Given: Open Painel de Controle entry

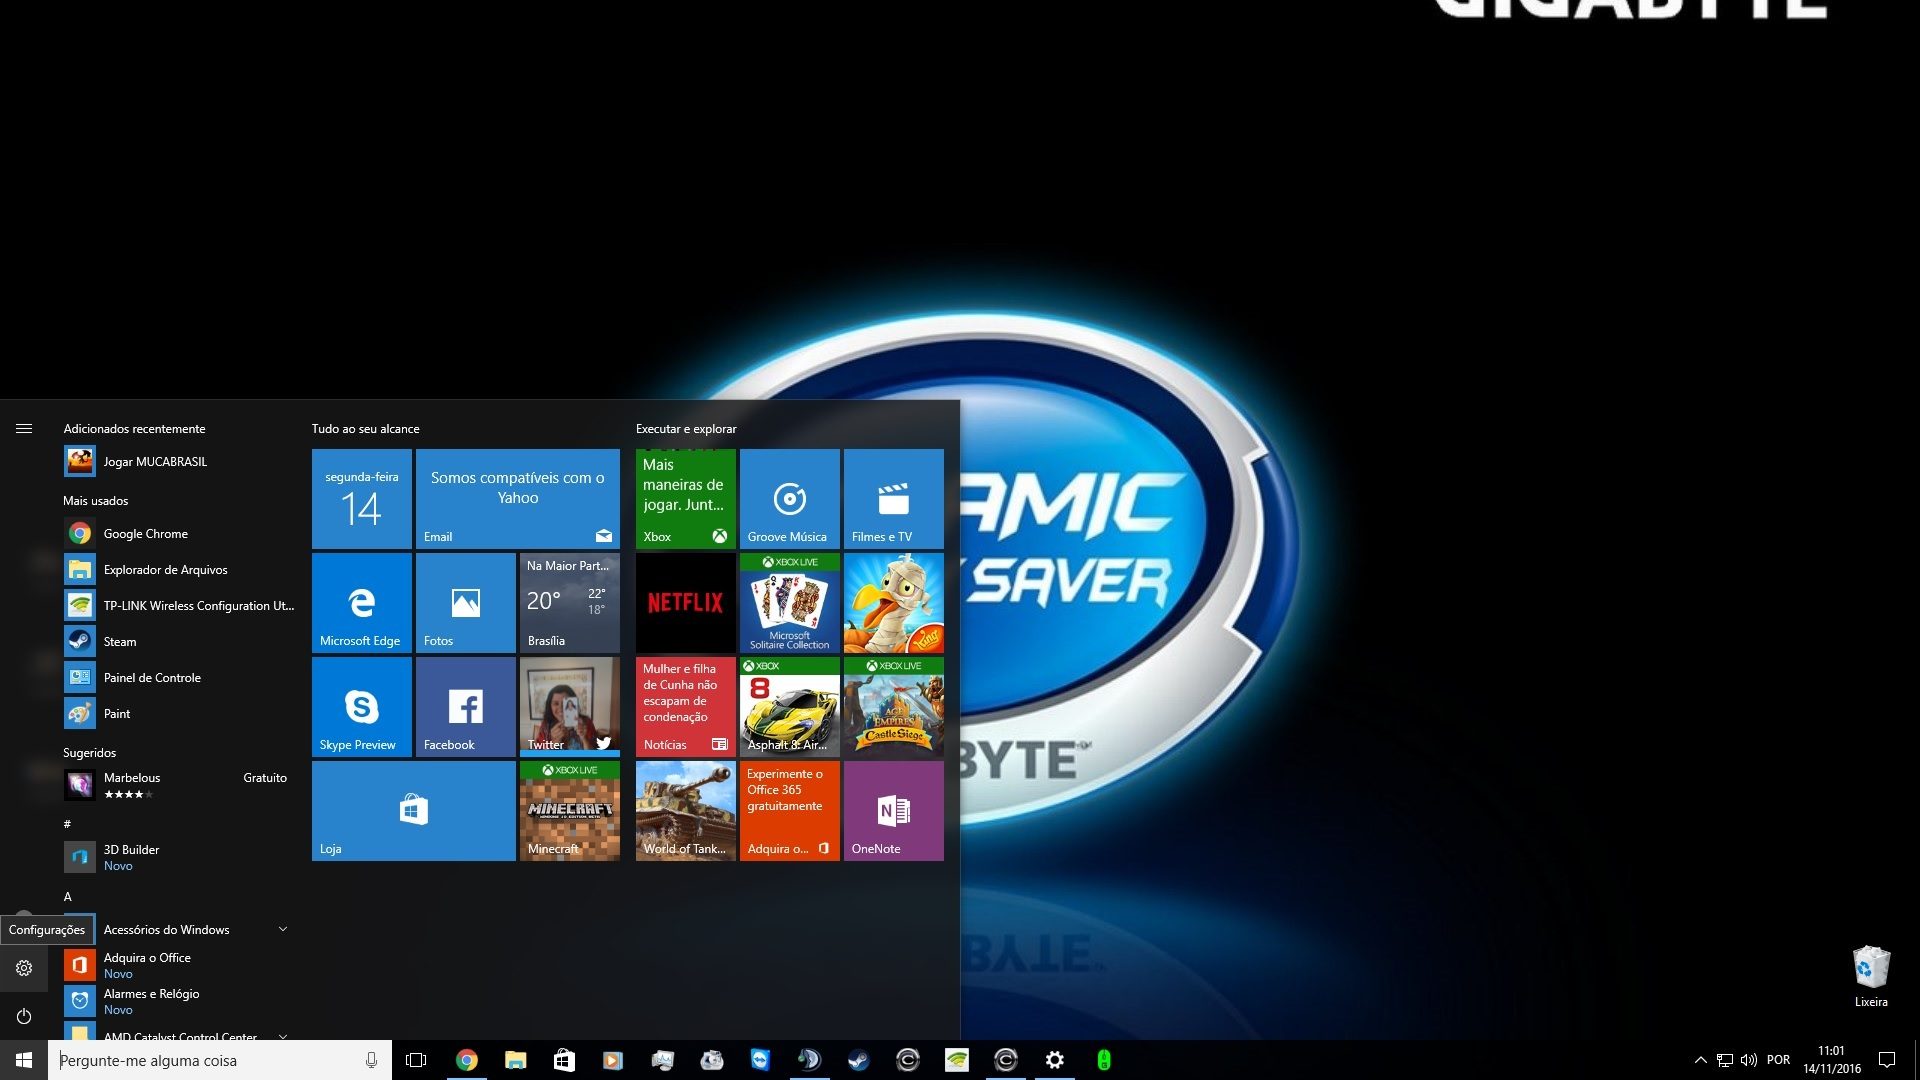Looking at the screenshot, I should click(180, 678).
